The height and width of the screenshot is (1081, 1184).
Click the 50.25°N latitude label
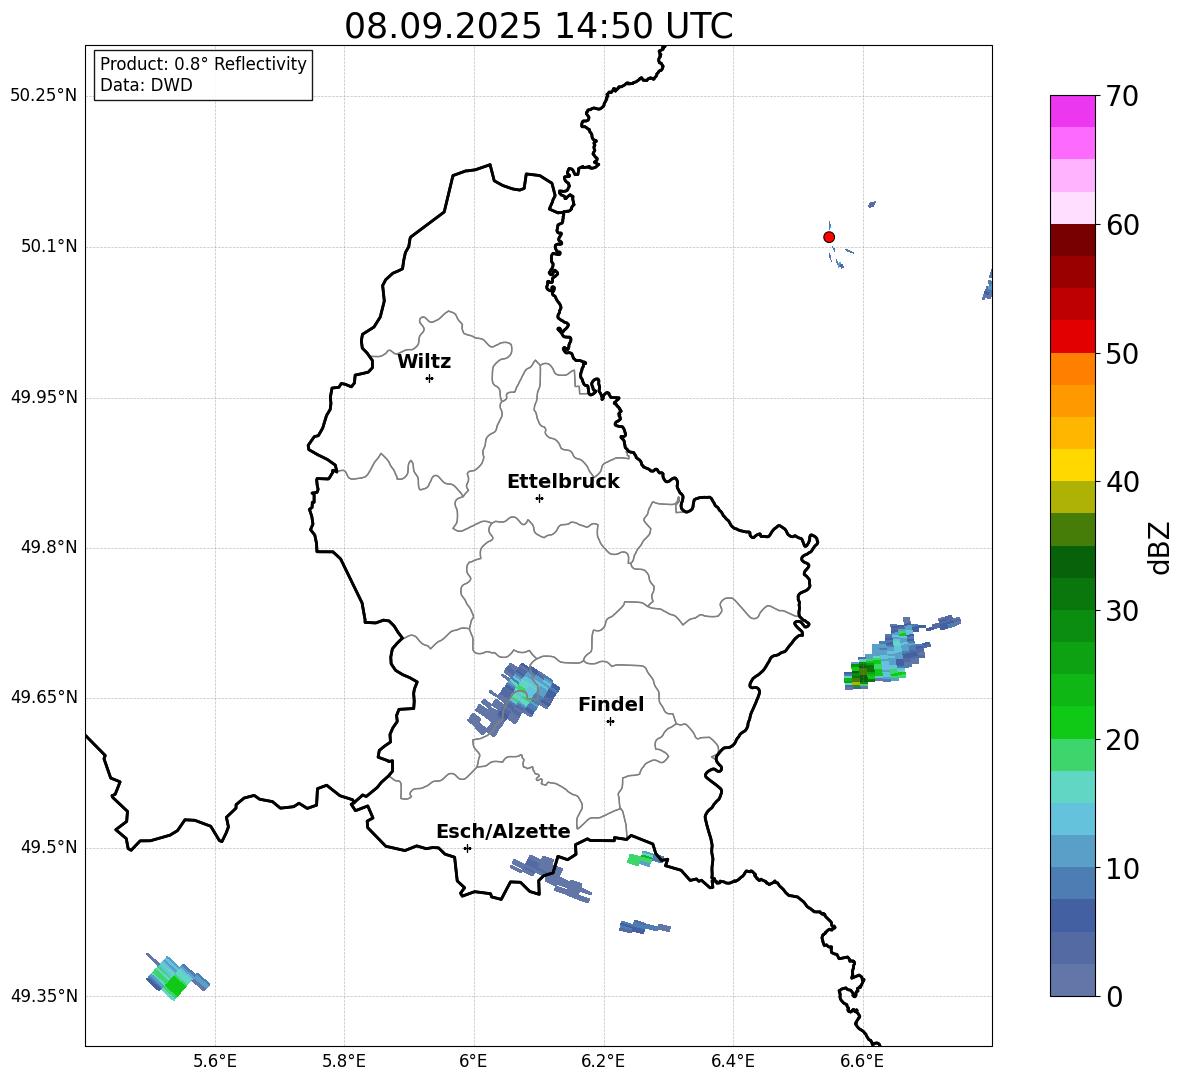coord(44,96)
